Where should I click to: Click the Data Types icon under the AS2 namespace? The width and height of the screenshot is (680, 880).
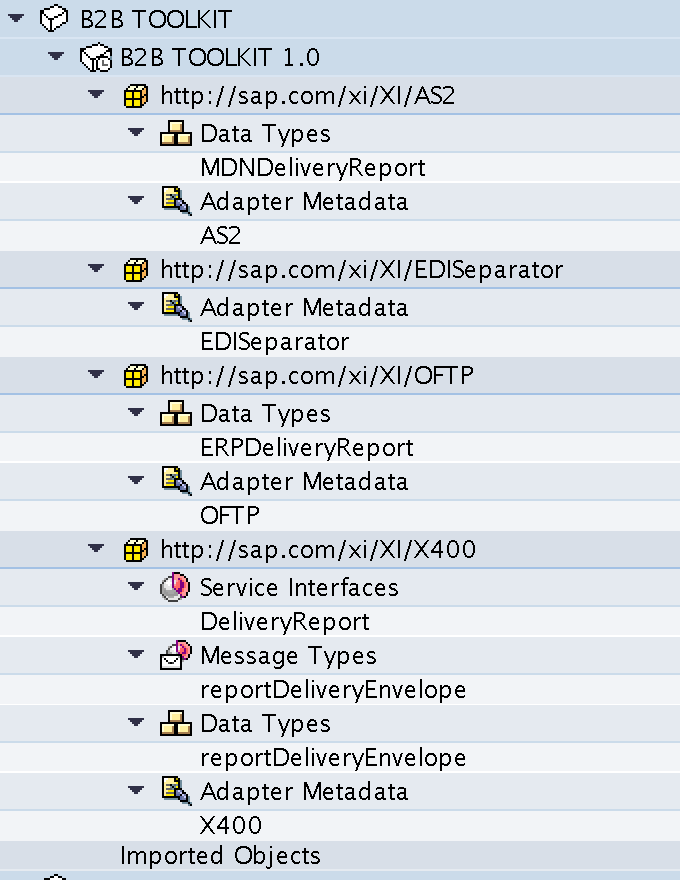(176, 134)
